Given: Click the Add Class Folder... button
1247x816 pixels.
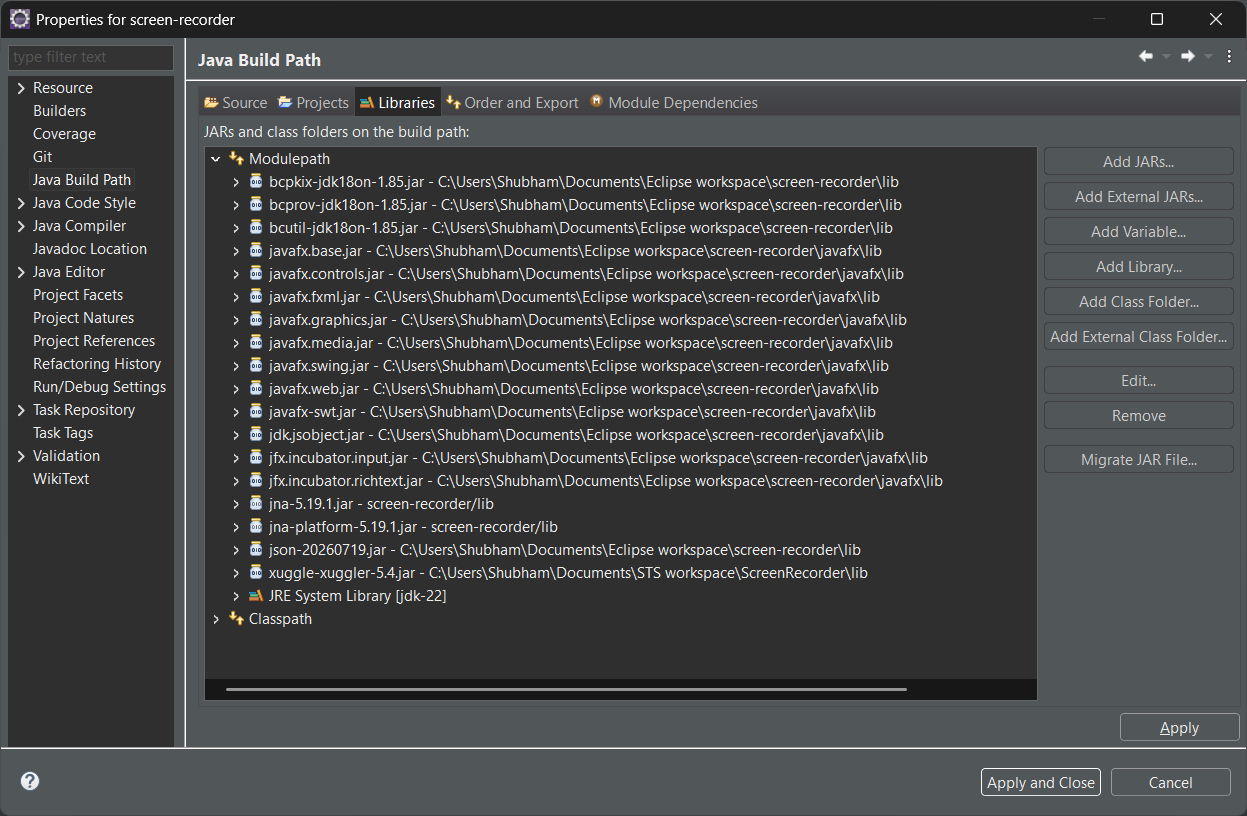Looking at the screenshot, I should click(x=1138, y=302).
